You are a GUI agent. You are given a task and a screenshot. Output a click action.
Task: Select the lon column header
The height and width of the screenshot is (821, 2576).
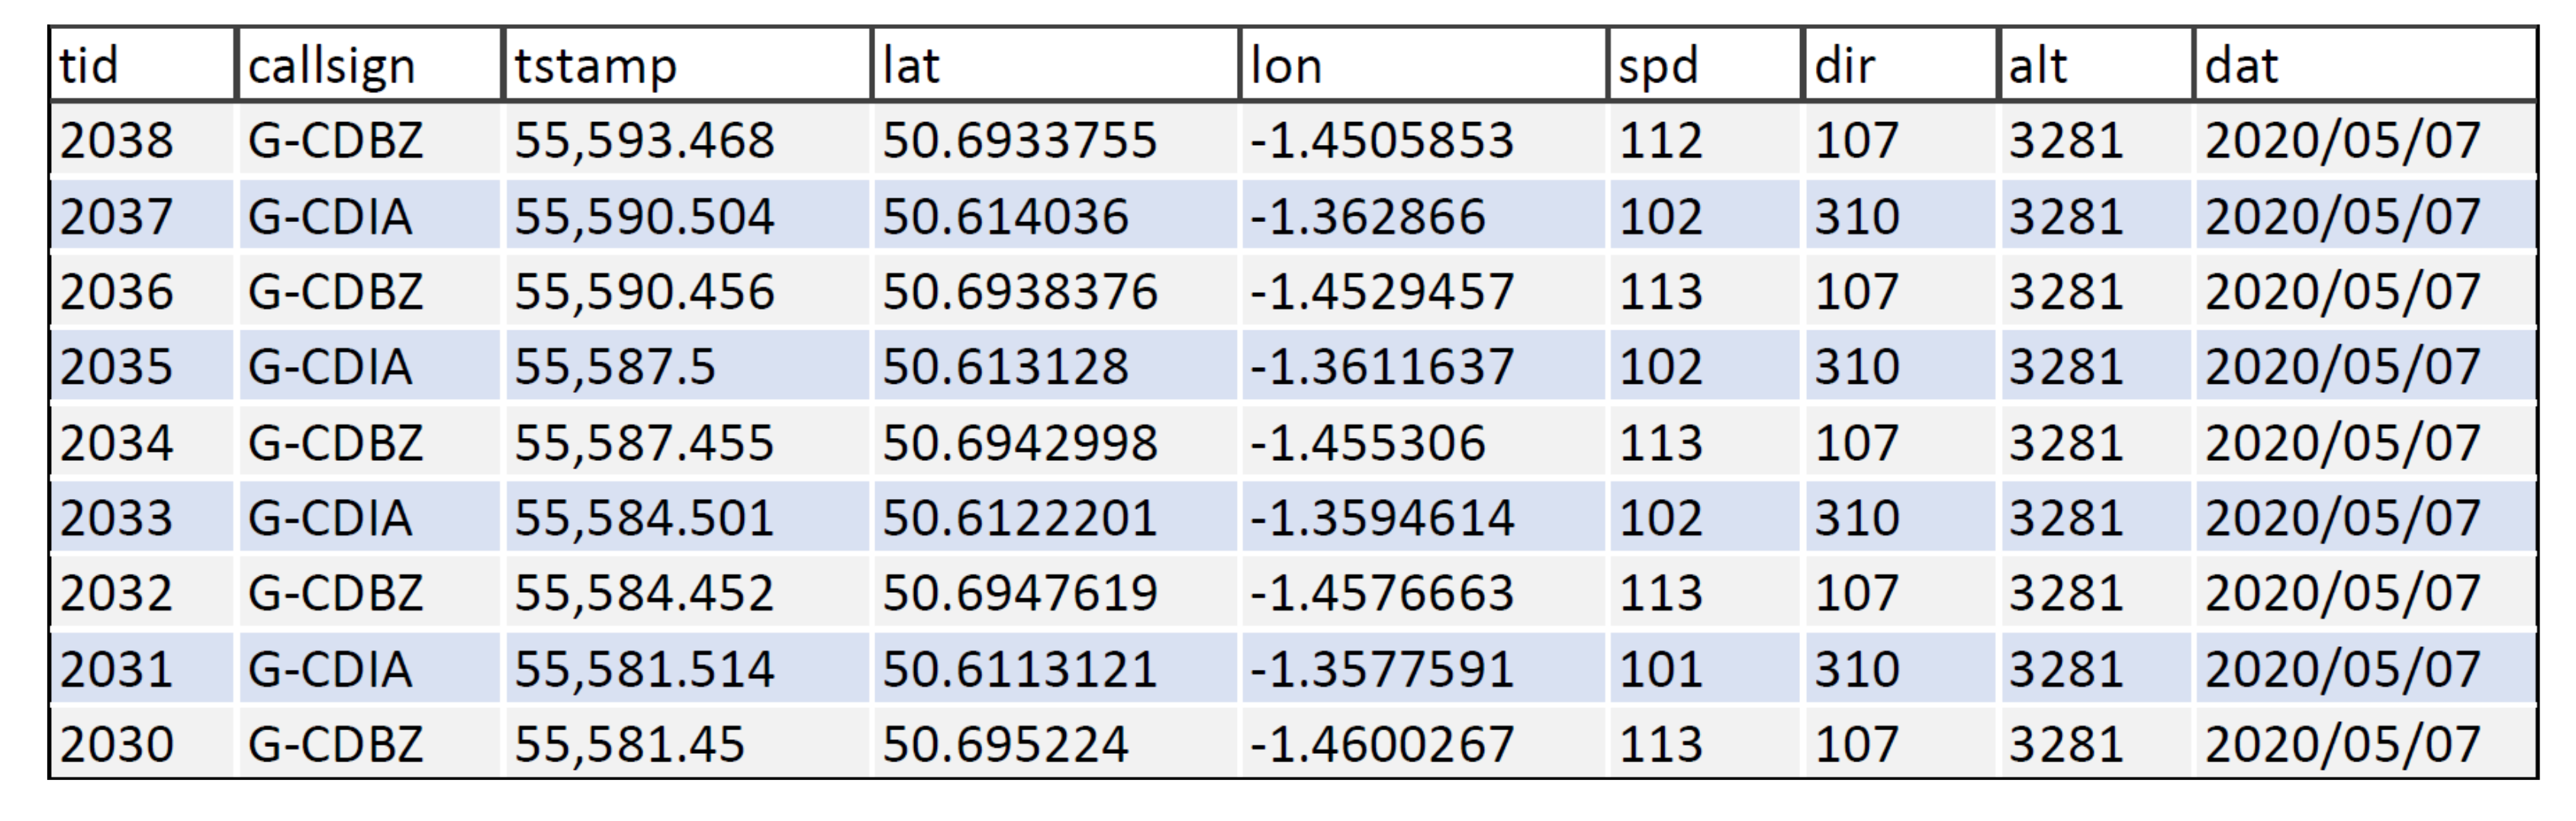click(x=1424, y=65)
